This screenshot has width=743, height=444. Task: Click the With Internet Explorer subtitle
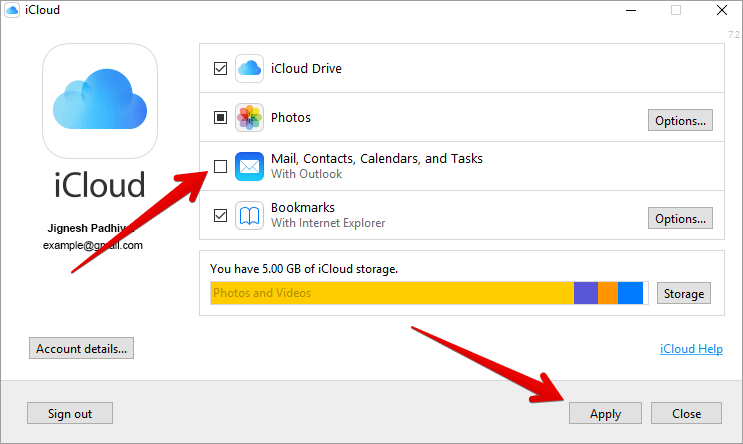click(x=328, y=223)
